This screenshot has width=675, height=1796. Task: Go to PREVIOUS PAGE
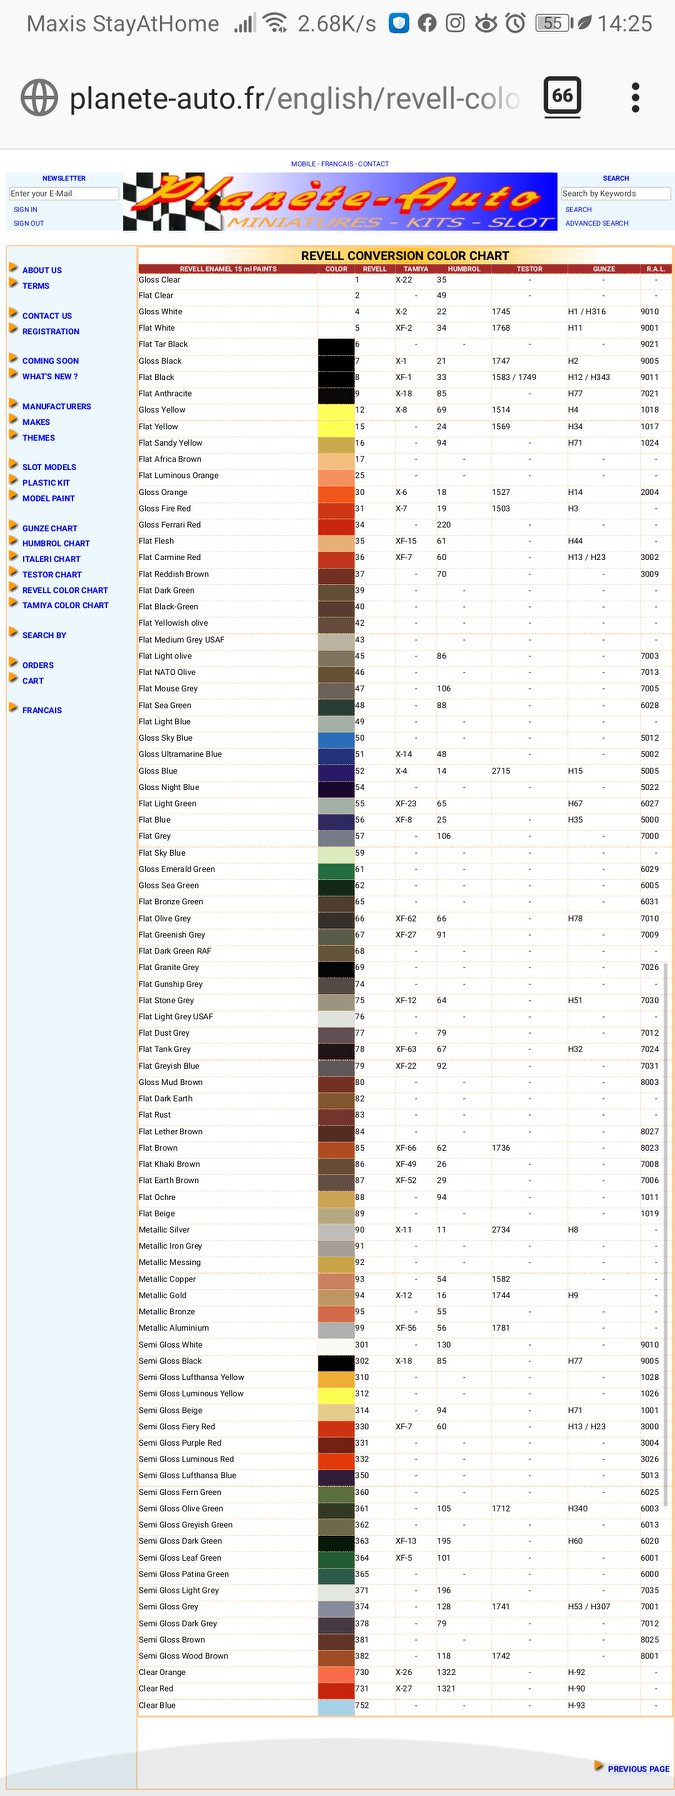pos(639,1768)
